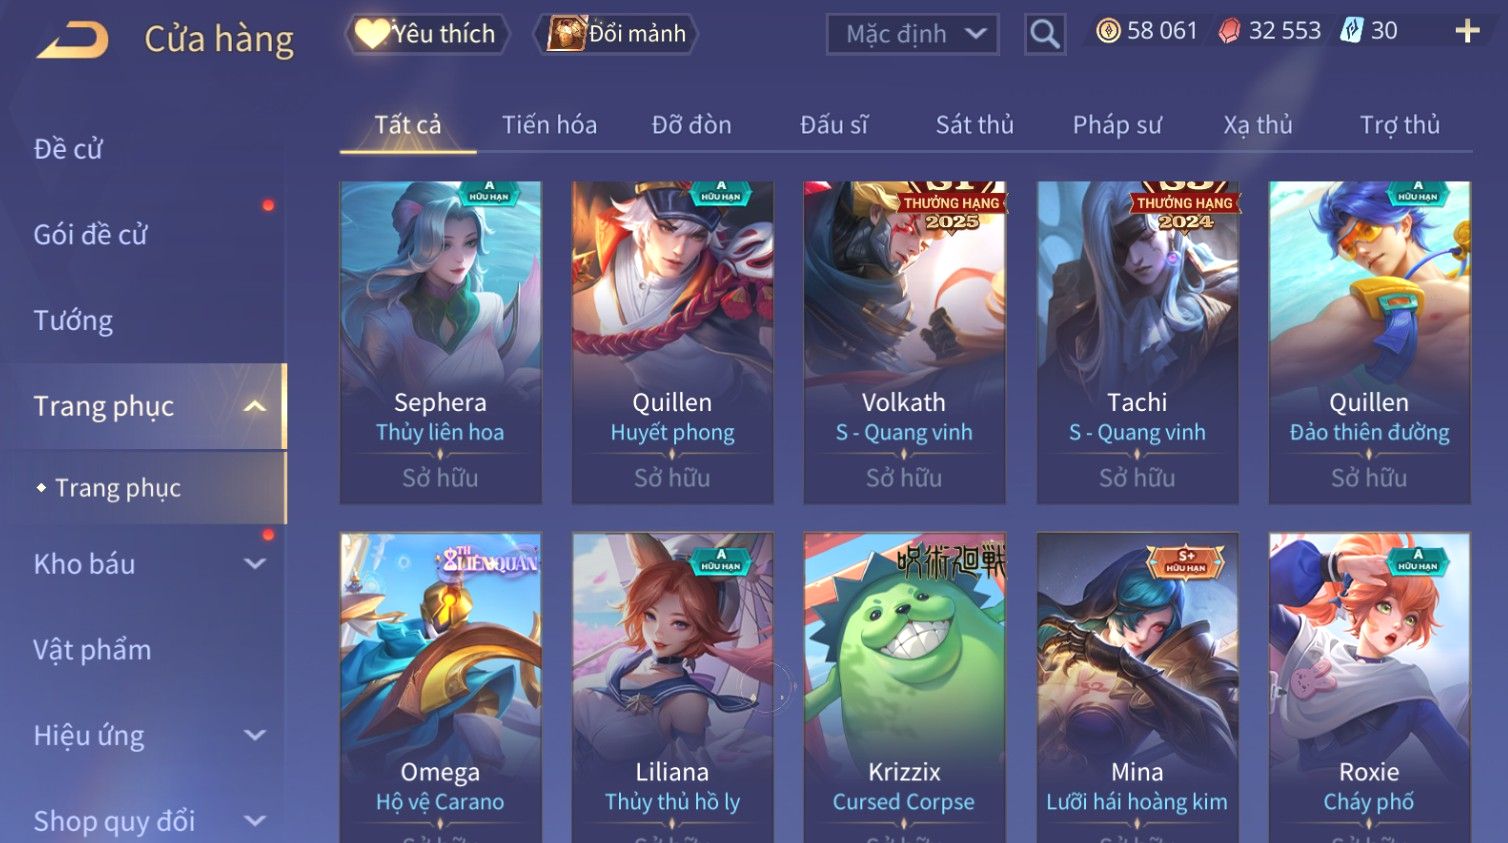Open Tướng in the sidebar
The width and height of the screenshot is (1508, 843).
(x=73, y=321)
